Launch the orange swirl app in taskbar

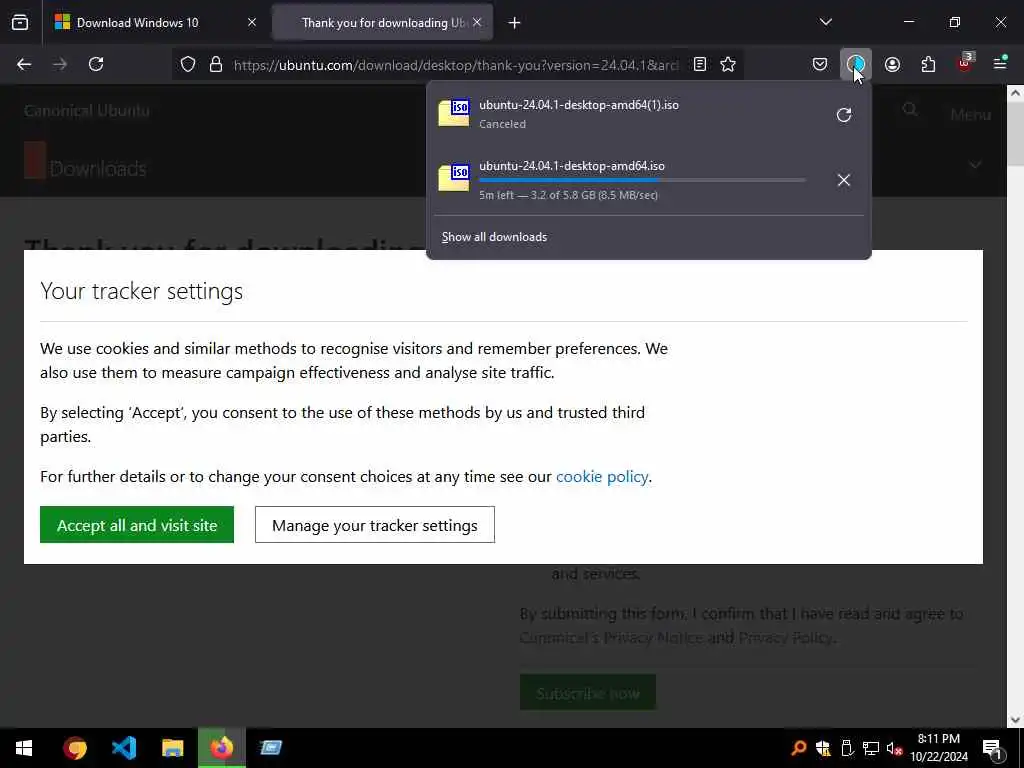(75, 748)
